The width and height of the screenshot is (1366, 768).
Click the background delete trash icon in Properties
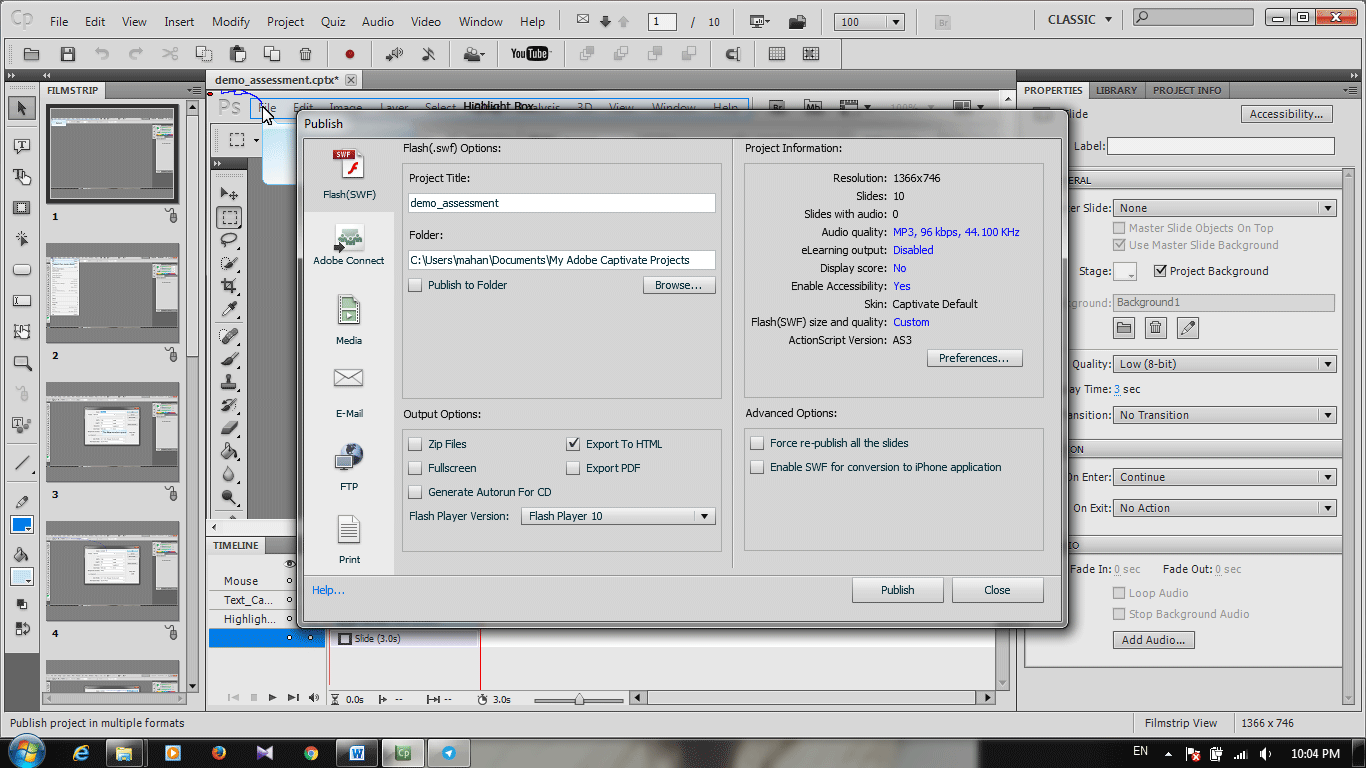tap(1155, 327)
